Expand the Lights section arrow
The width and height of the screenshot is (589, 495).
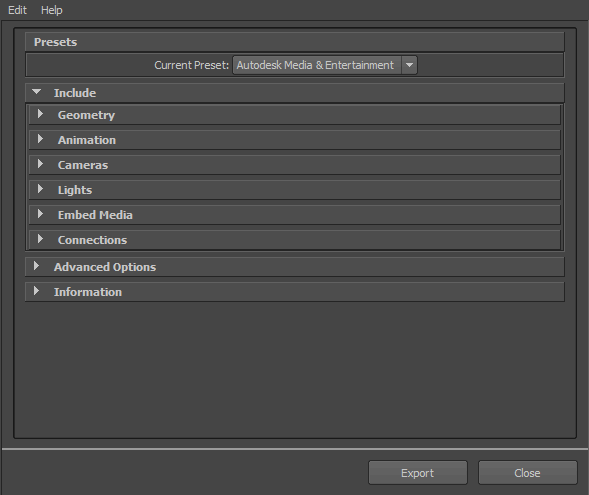tap(40, 189)
